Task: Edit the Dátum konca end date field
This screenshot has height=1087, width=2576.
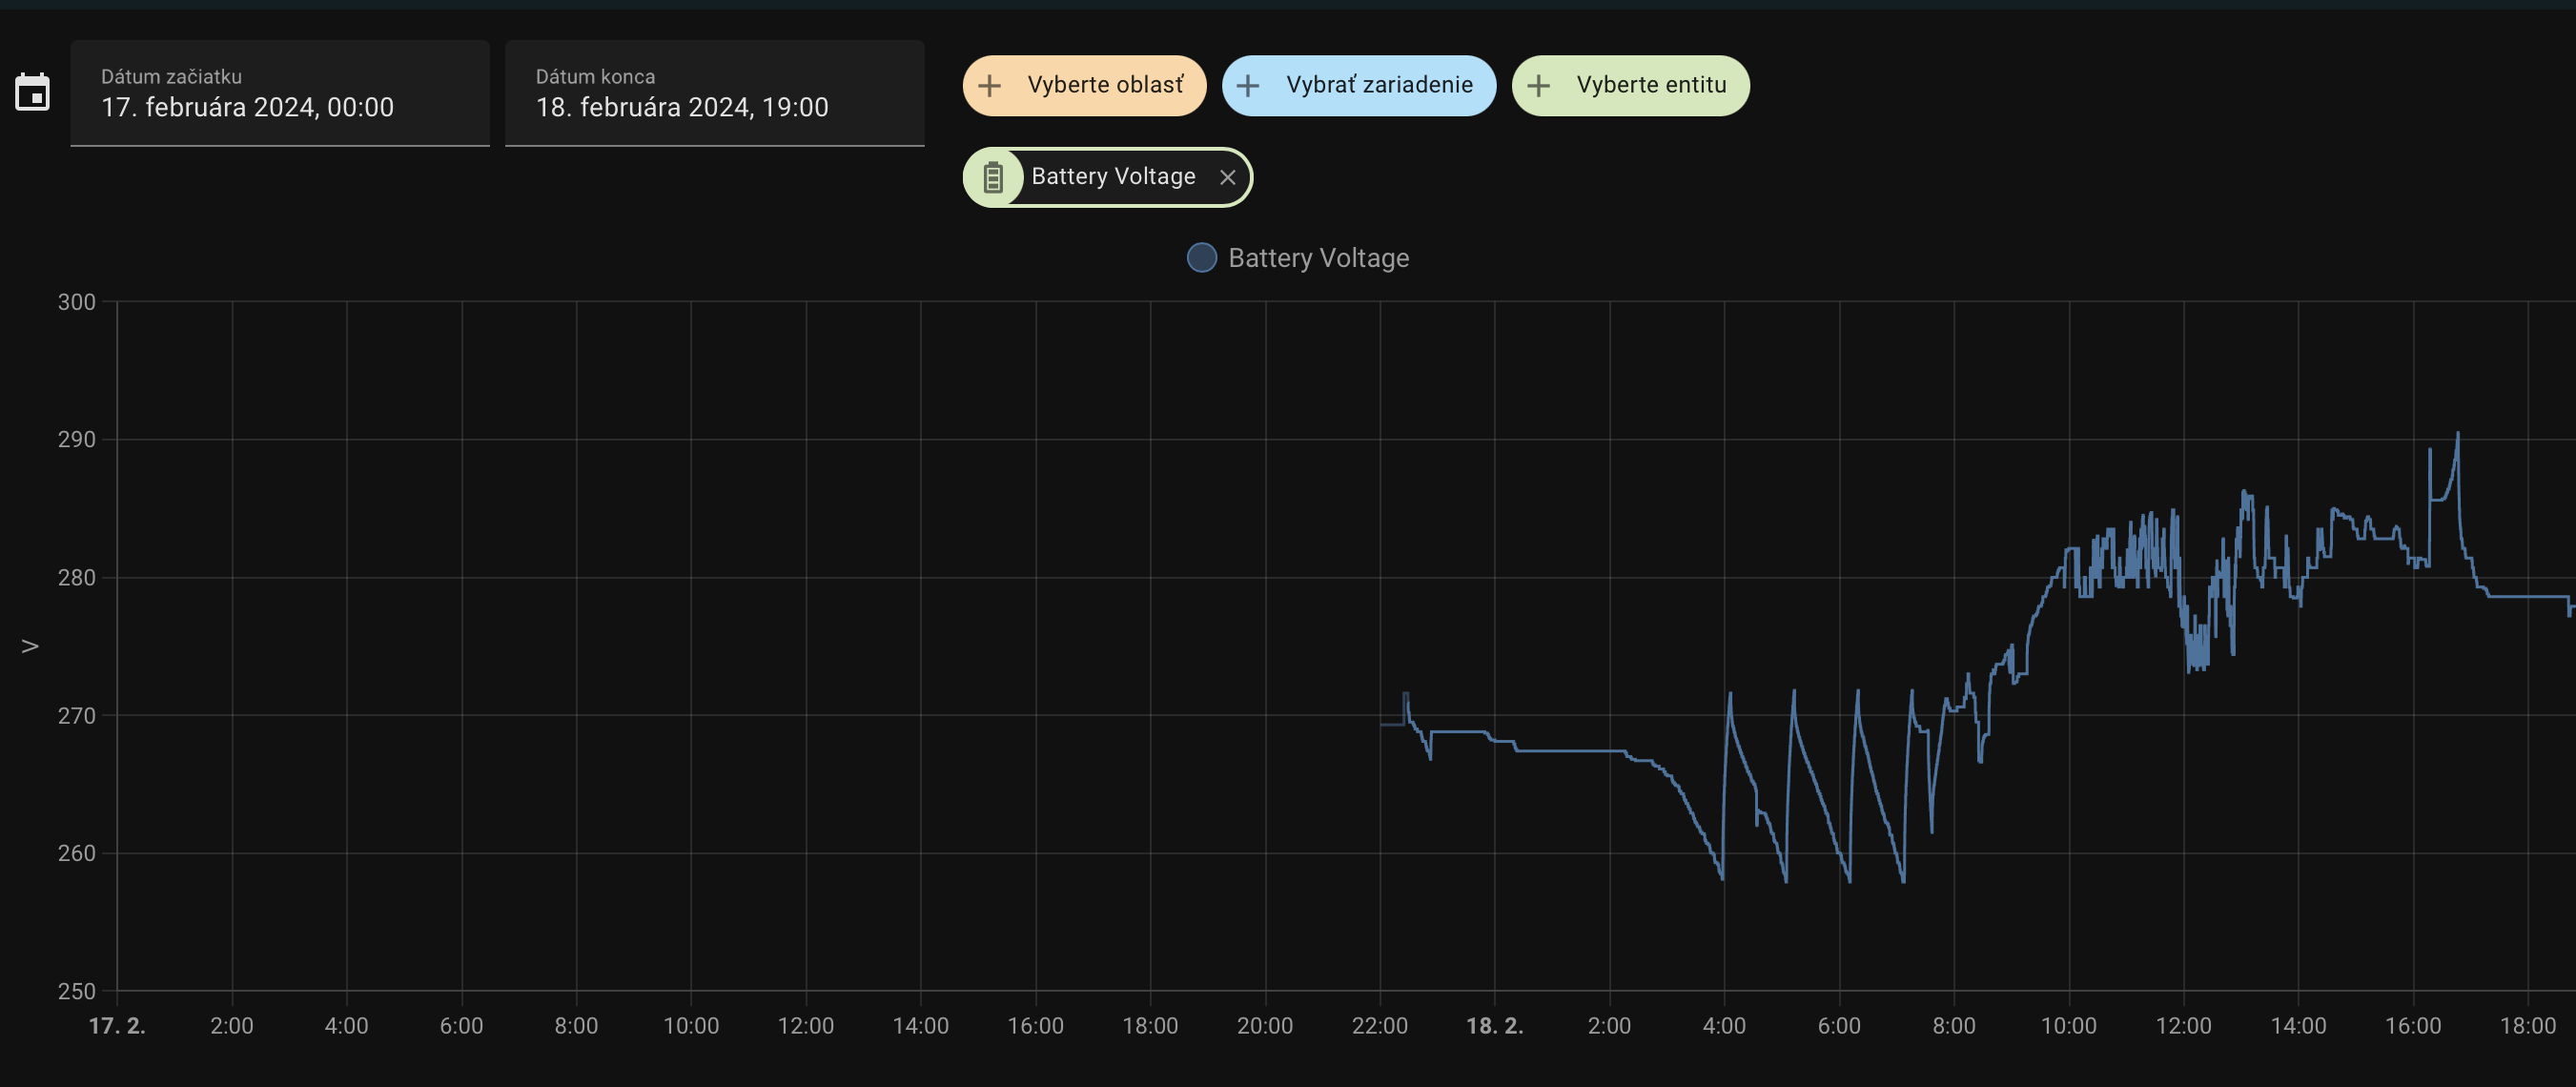Action: tap(715, 93)
